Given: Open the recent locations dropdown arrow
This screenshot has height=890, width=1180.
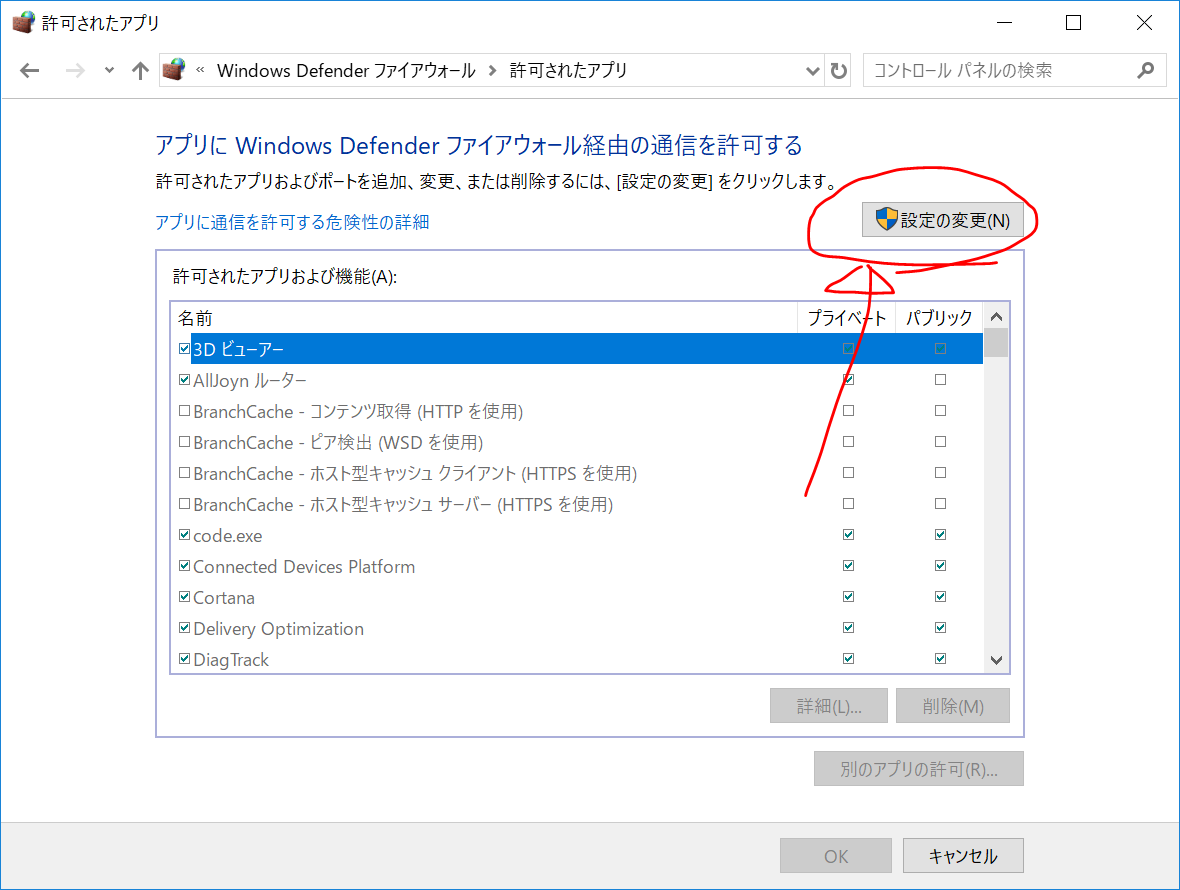Looking at the screenshot, I should click(109, 71).
